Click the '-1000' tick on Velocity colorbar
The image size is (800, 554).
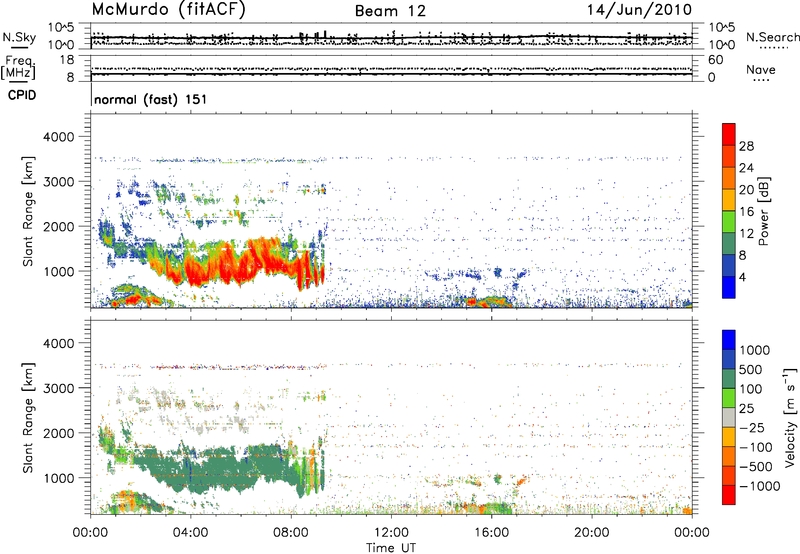[760, 486]
